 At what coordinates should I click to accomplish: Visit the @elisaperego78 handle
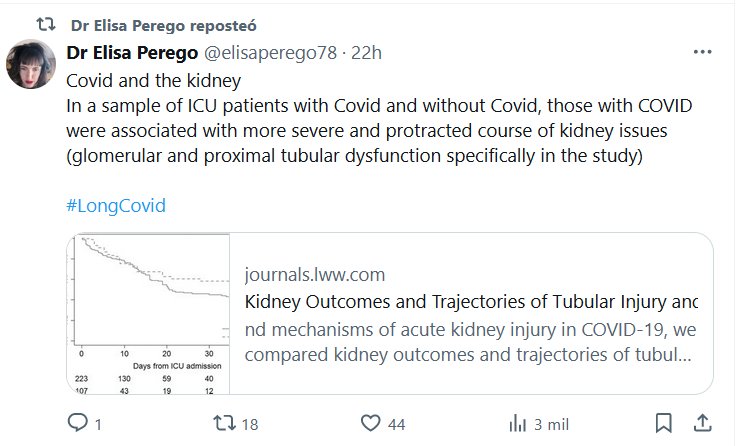click(x=274, y=52)
